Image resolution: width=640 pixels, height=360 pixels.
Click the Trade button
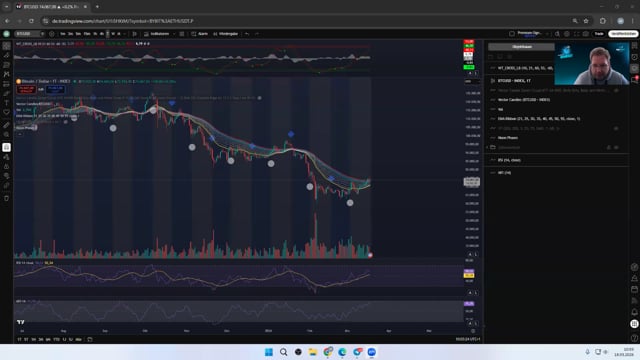599,34
